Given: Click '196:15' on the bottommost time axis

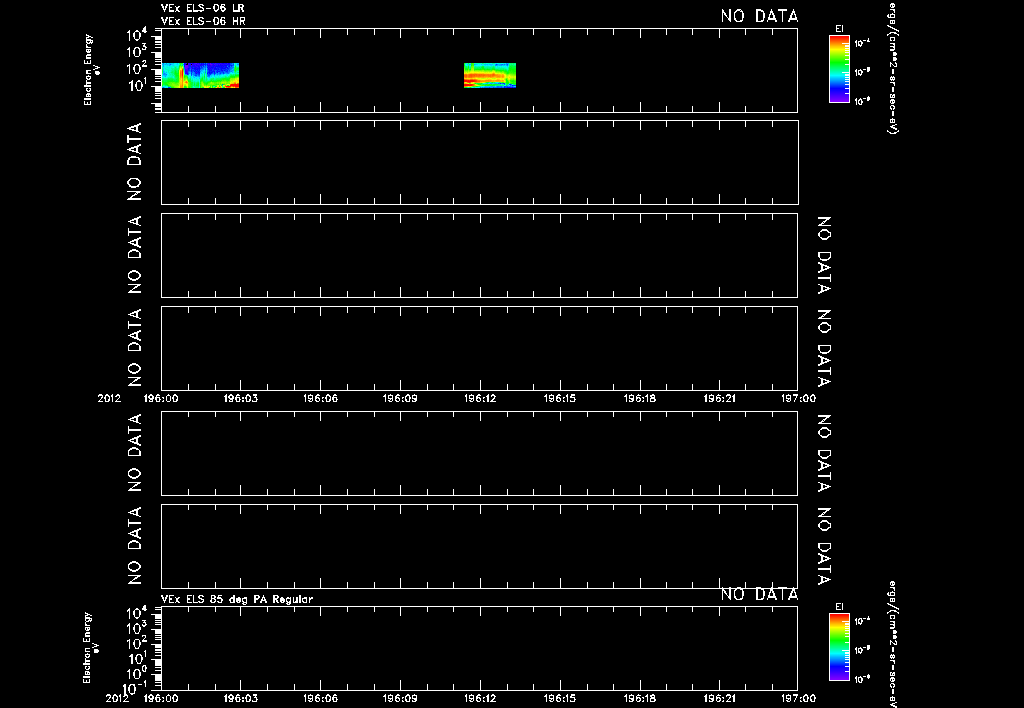Looking at the screenshot, I should click(560, 699).
